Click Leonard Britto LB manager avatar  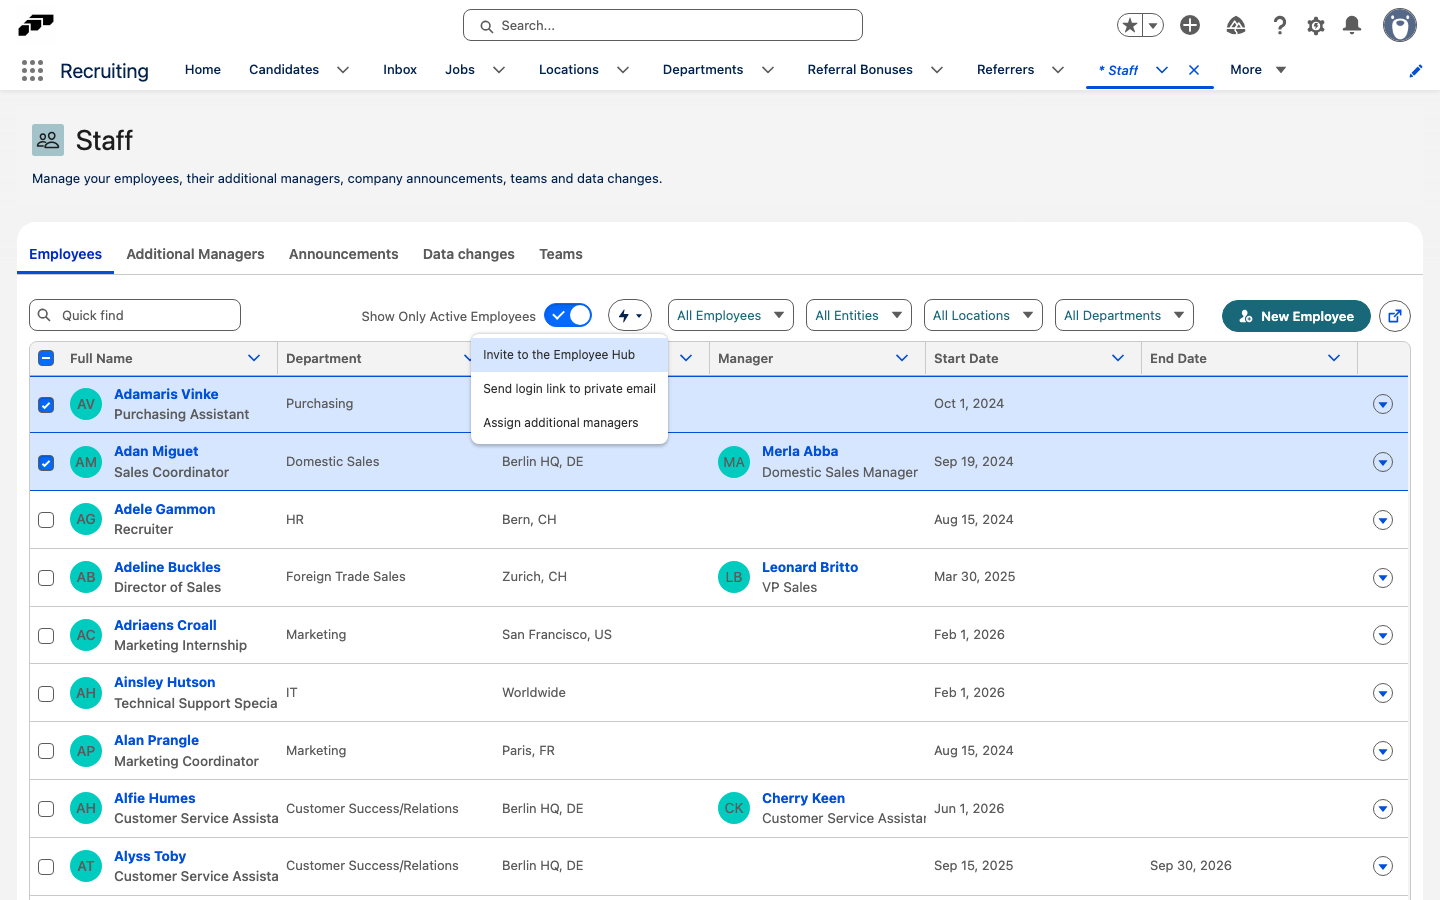[734, 577]
